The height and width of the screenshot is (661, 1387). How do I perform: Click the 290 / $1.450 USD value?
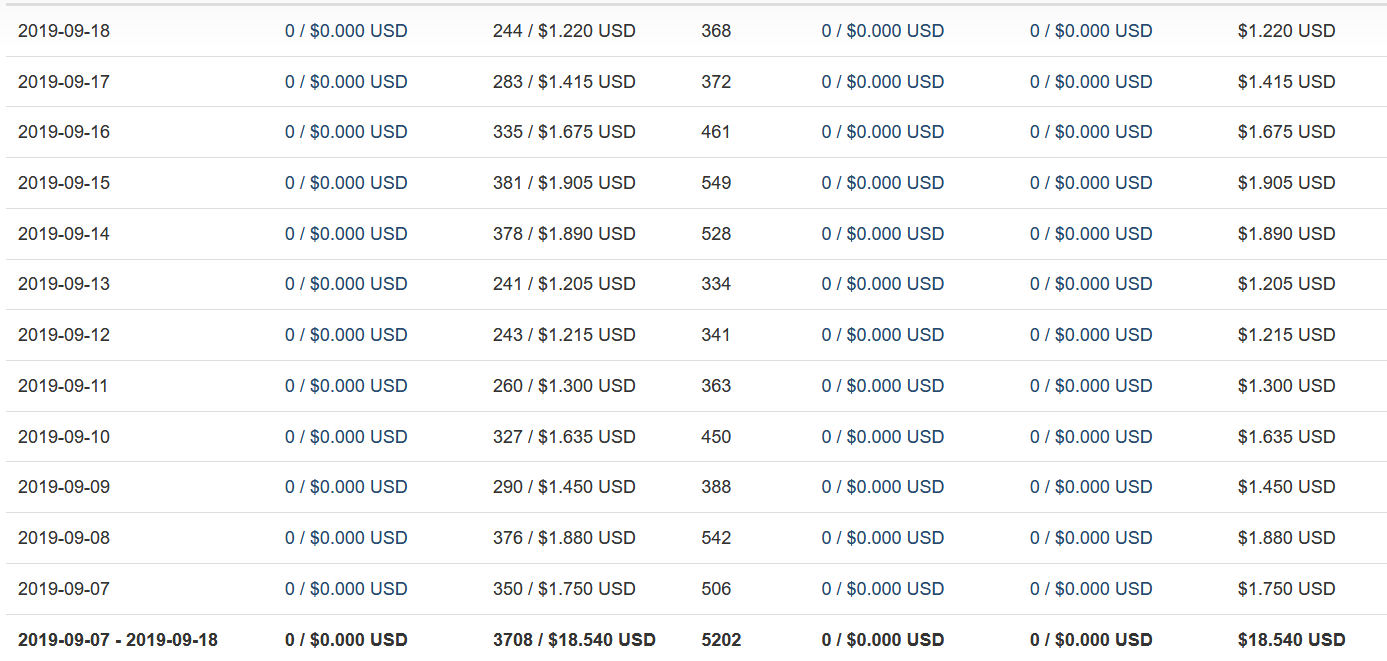pyautogui.click(x=564, y=487)
